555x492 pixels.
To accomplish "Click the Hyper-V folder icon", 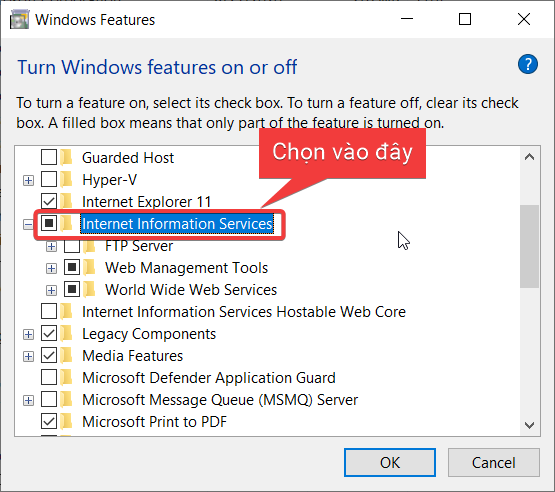I will tap(66, 179).
